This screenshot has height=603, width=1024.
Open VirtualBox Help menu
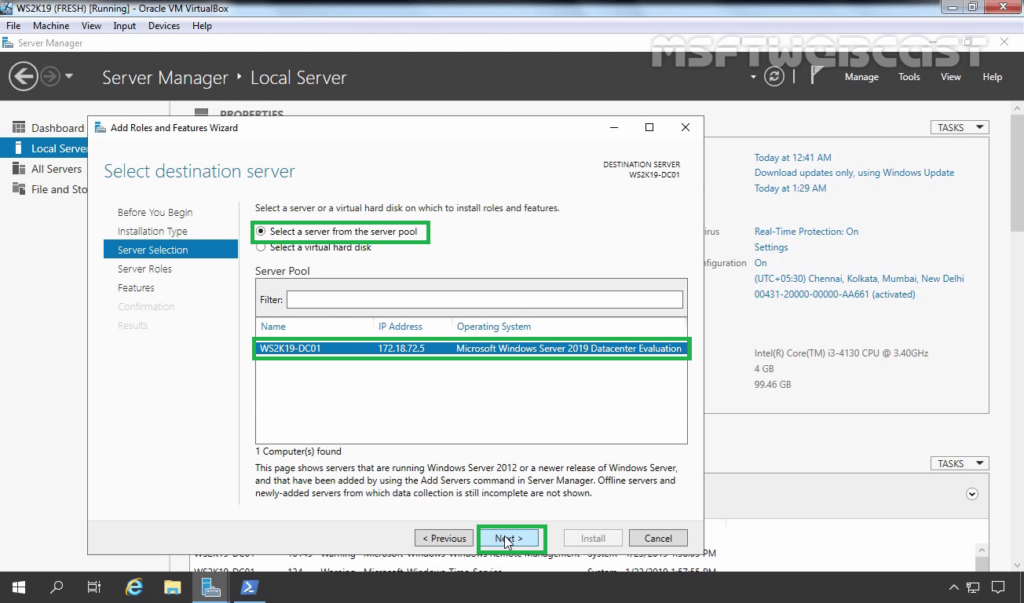click(202, 26)
